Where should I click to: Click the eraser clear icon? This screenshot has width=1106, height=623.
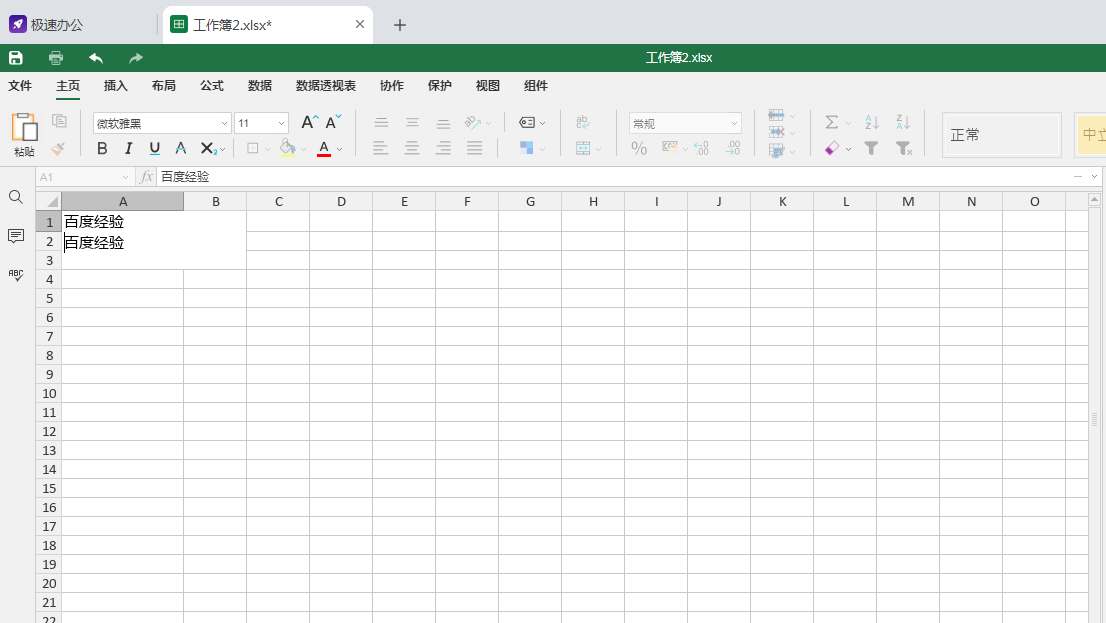tap(832, 148)
